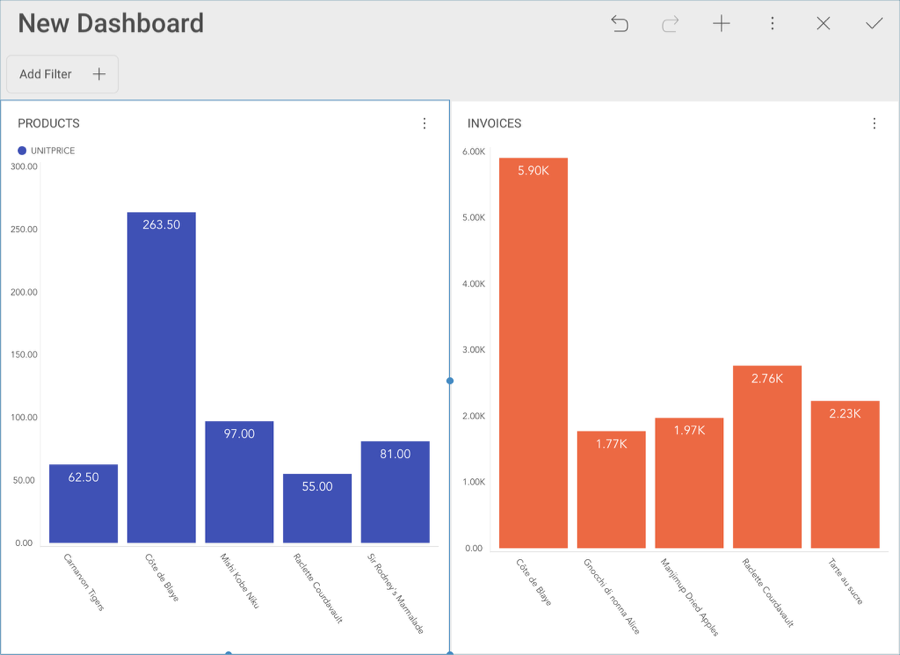Click the New Dashboard title
Image resolution: width=900 pixels, height=655 pixels.
click(111, 24)
